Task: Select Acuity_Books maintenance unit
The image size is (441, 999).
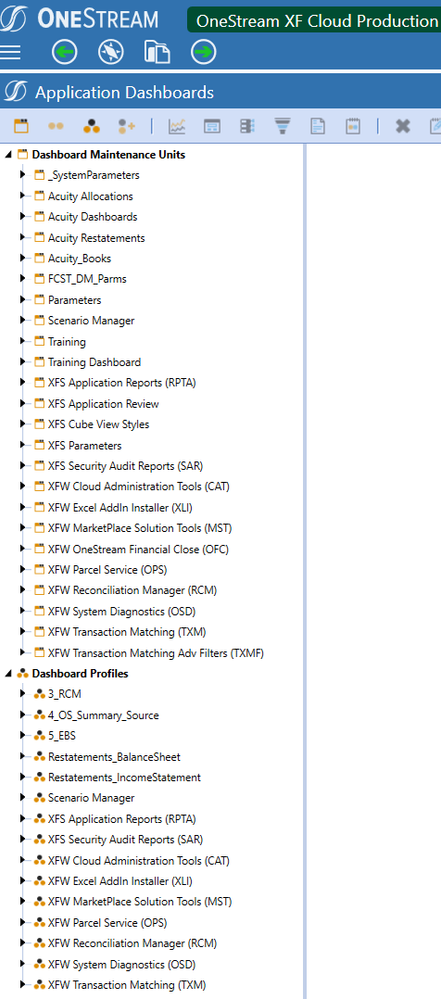Action: (80, 259)
